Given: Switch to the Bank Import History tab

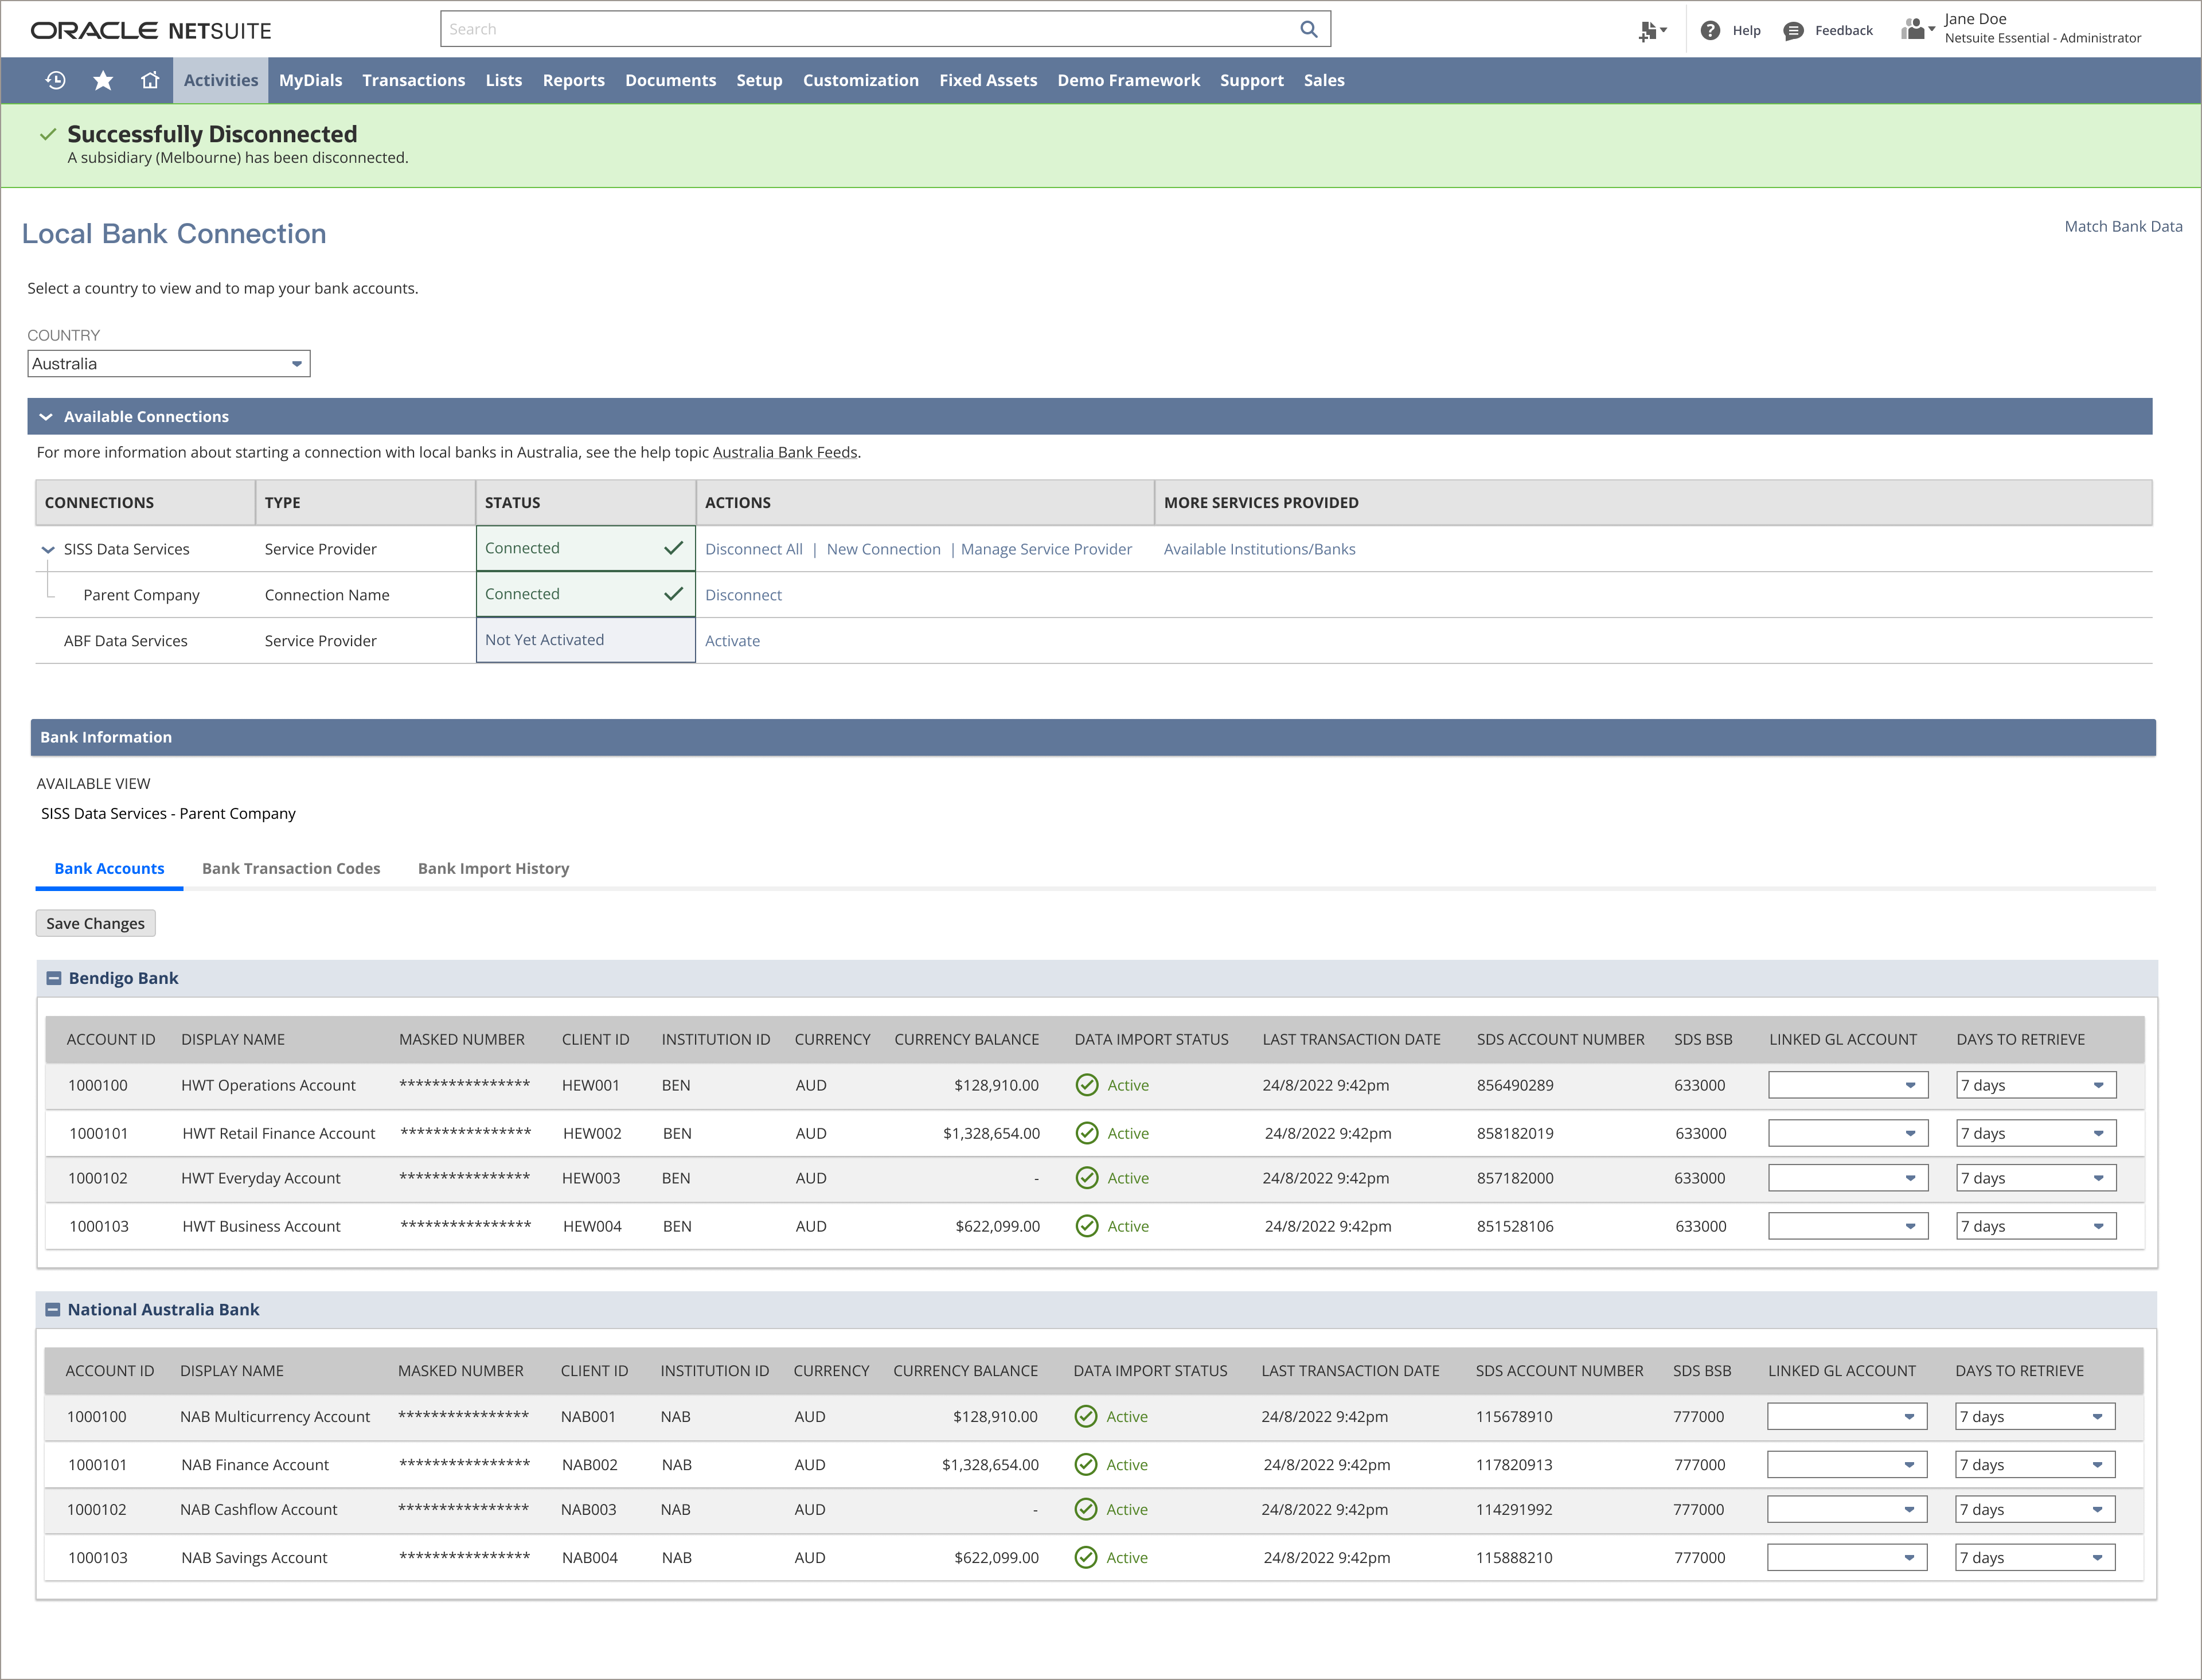Looking at the screenshot, I should [x=493, y=868].
